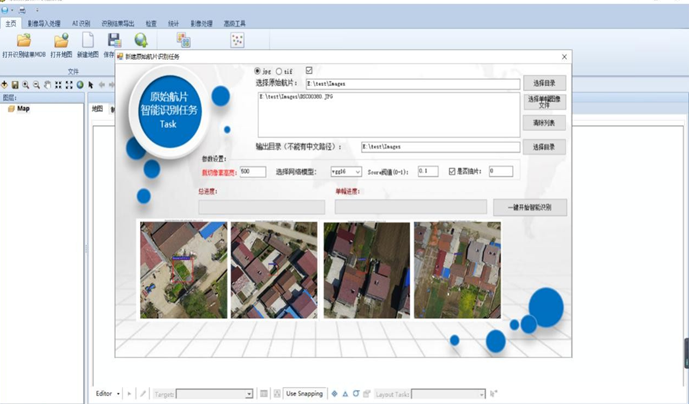Click the 清除列表 button
The width and height of the screenshot is (690, 404).
[545, 122]
